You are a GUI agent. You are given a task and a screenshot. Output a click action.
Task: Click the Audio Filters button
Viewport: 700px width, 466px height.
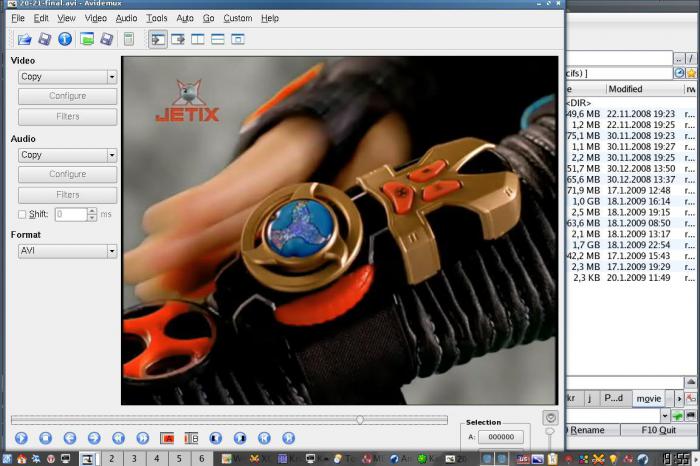pos(67,195)
